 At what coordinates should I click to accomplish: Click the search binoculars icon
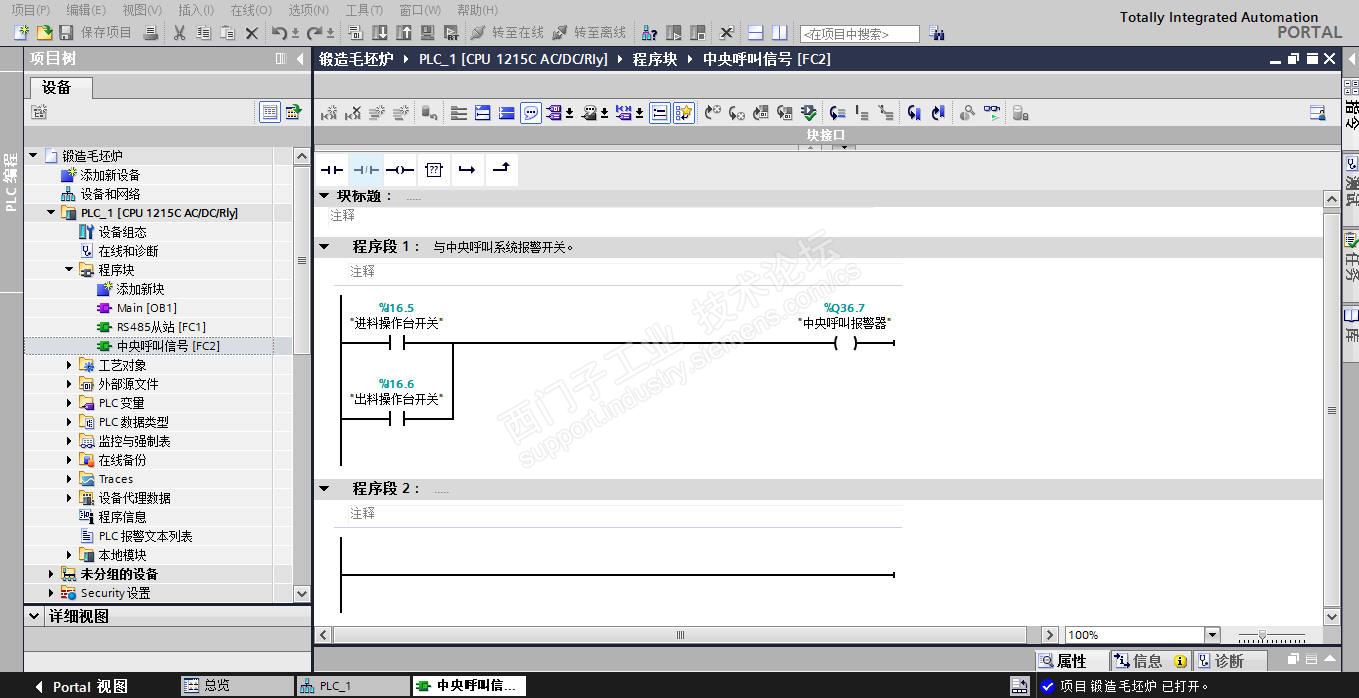point(937,33)
